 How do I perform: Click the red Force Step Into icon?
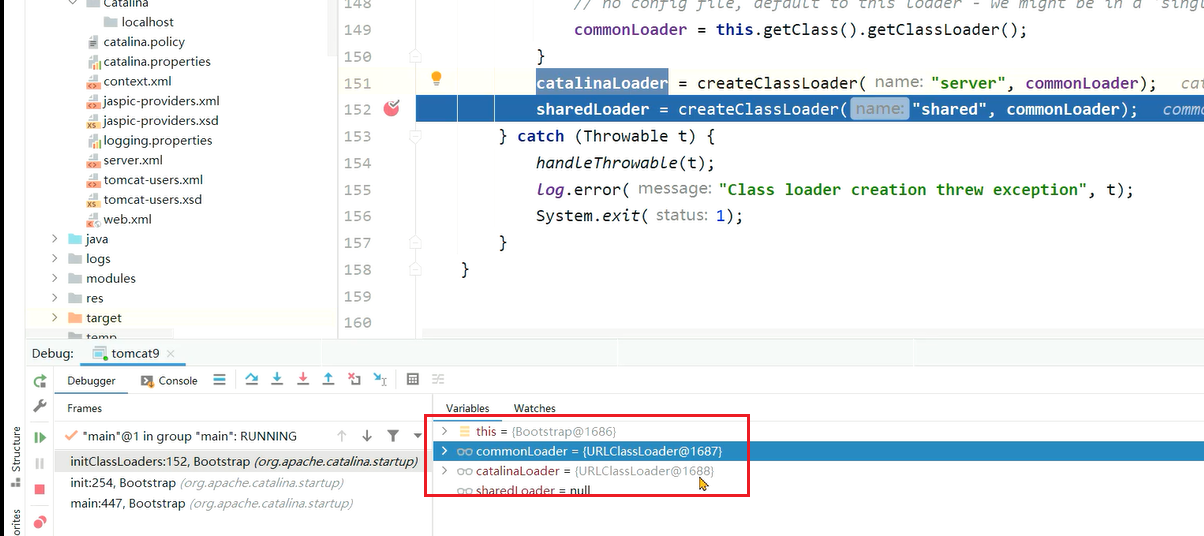[x=302, y=380]
